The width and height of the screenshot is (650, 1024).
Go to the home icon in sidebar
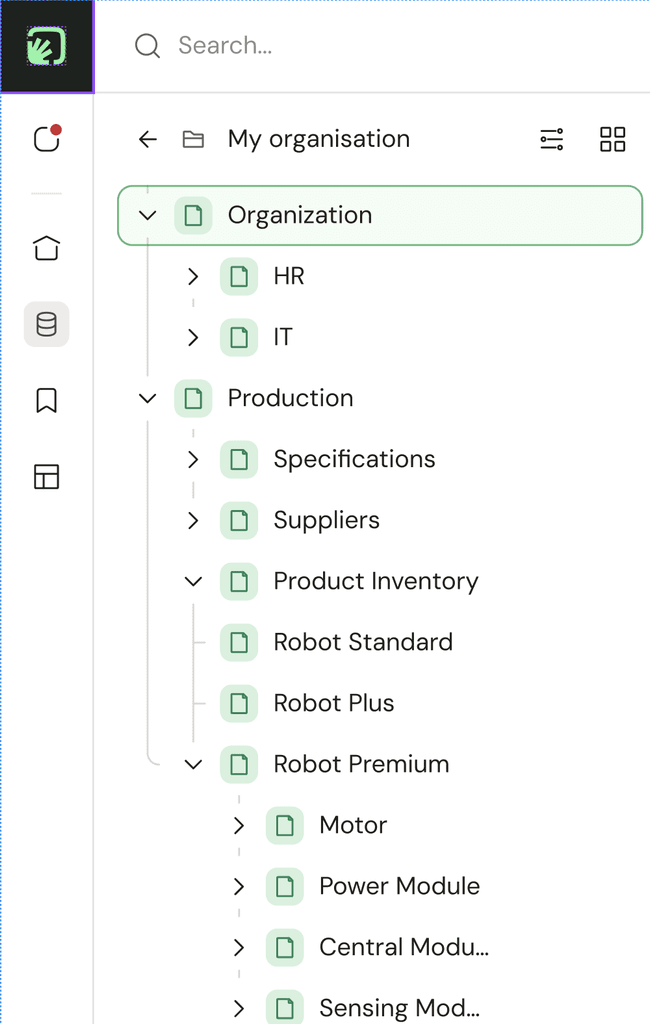tap(46, 248)
